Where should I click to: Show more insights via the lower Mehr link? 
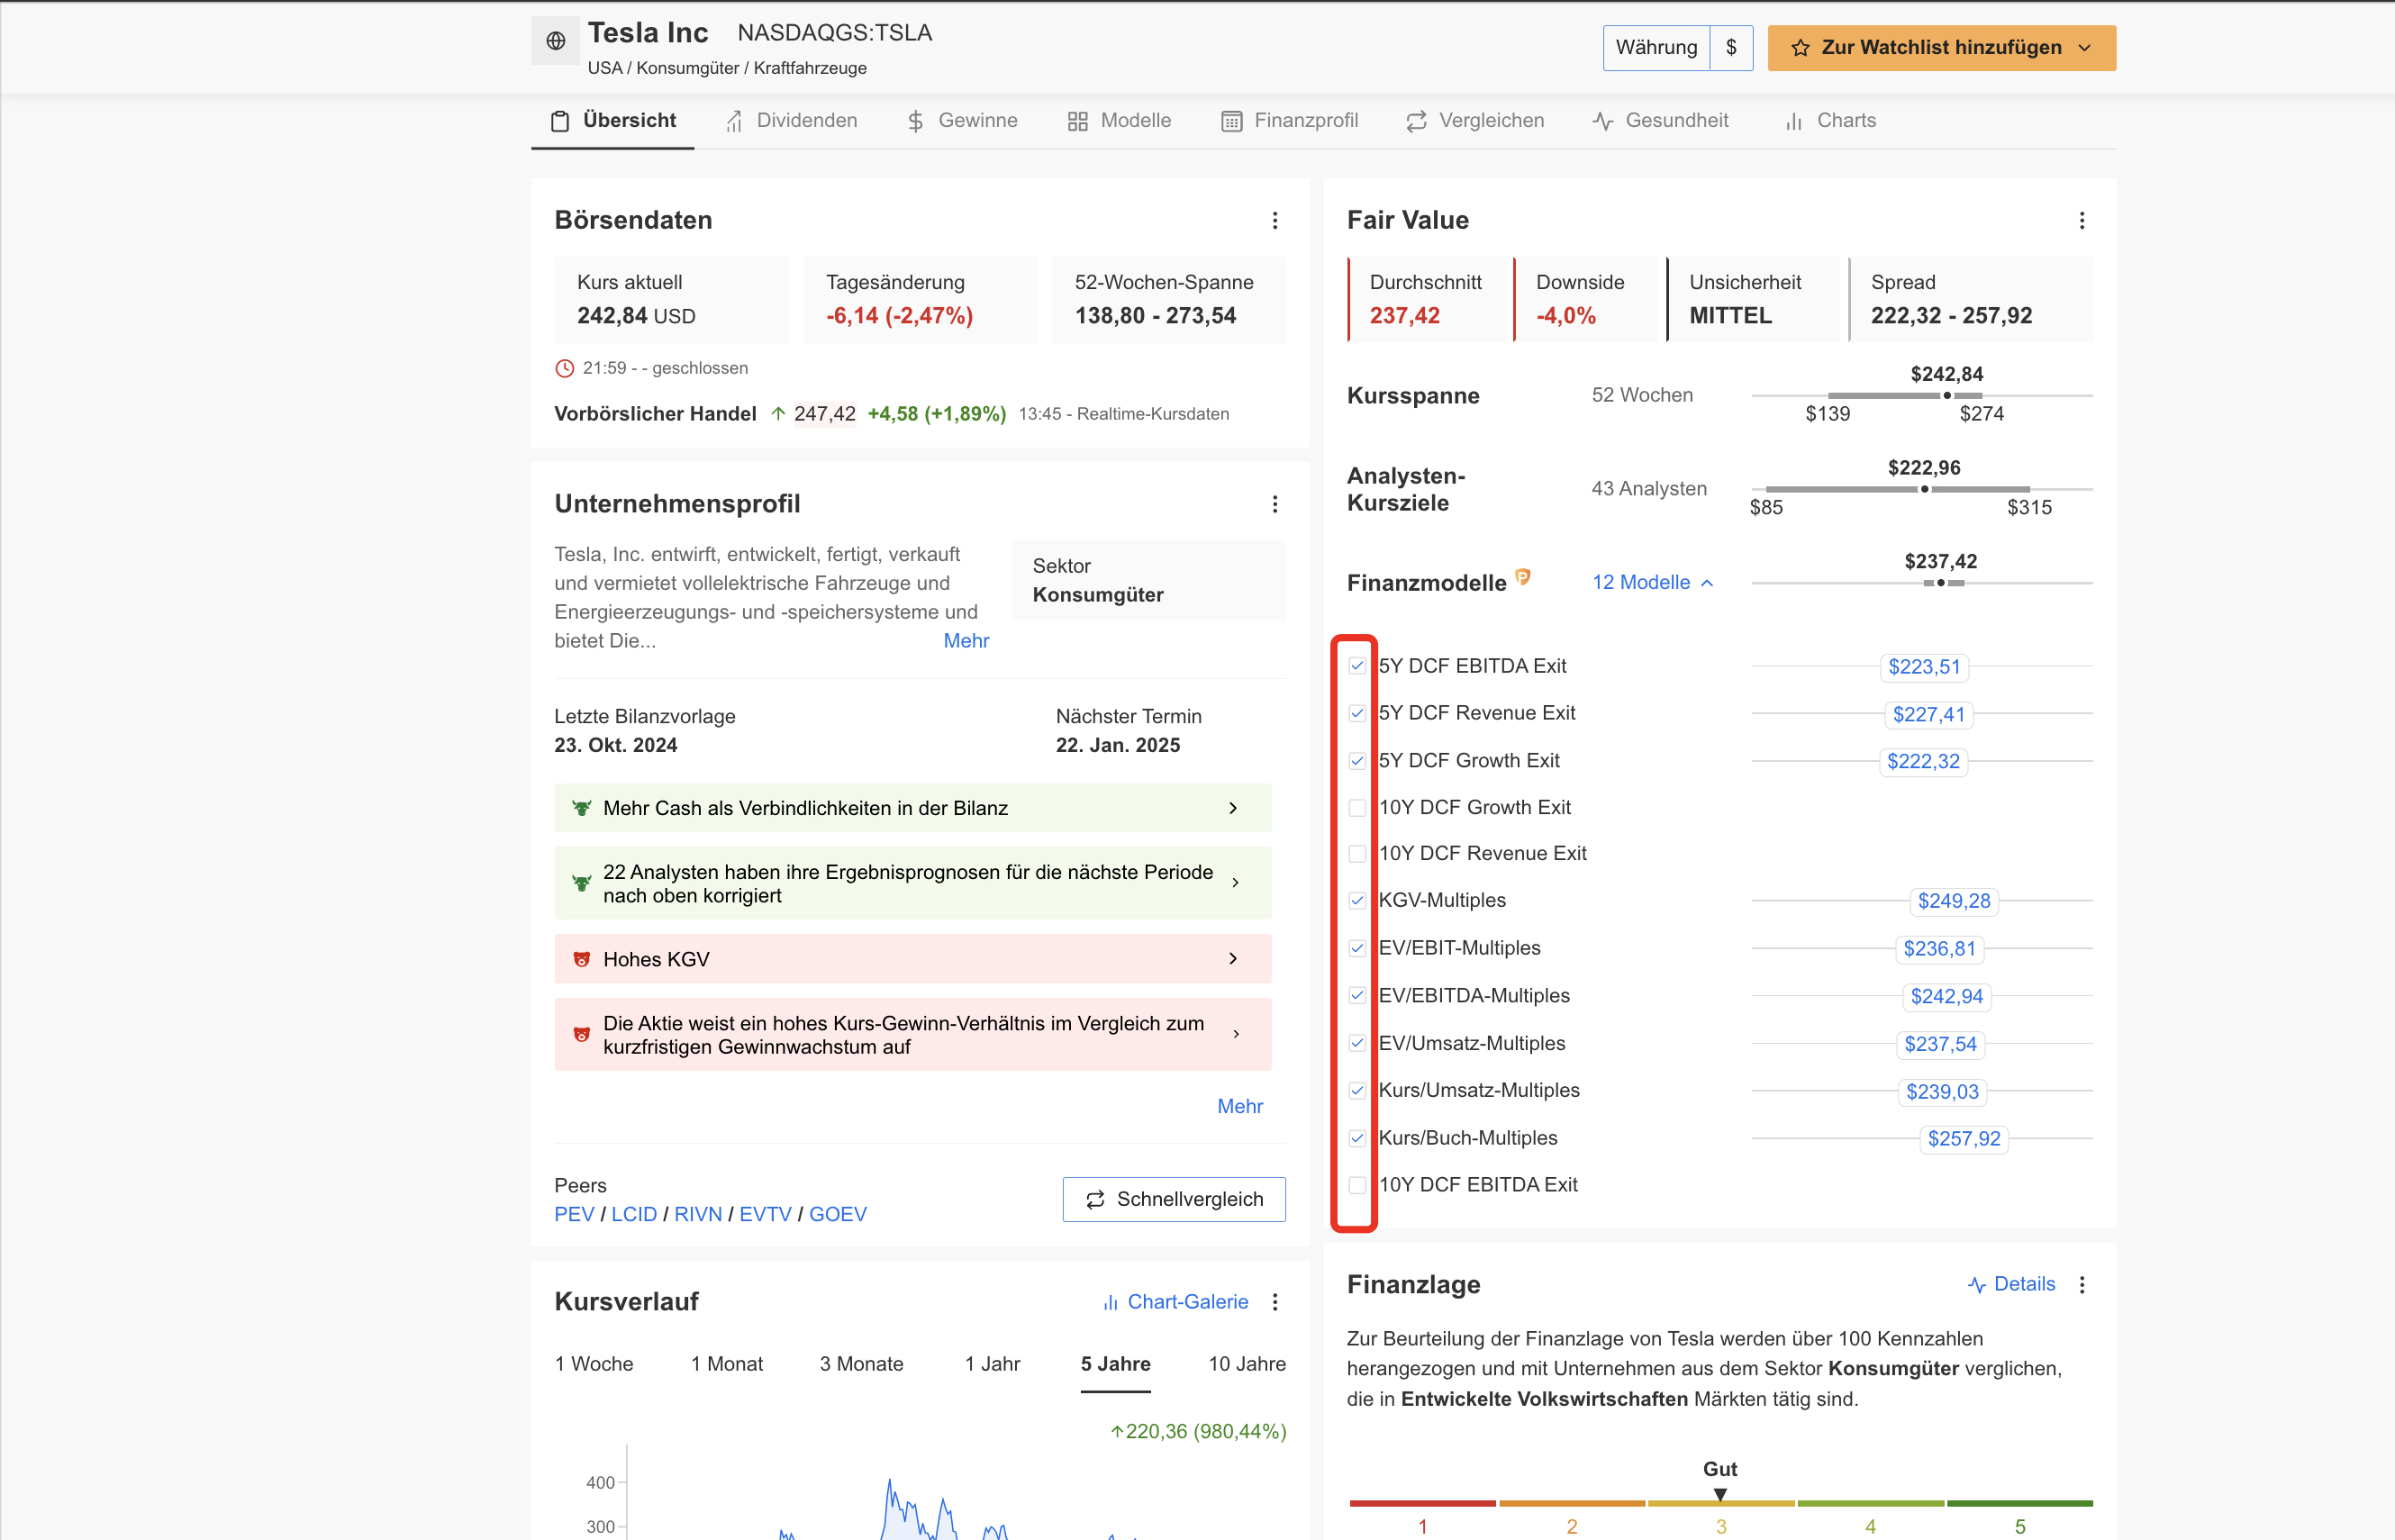point(1240,1106)
